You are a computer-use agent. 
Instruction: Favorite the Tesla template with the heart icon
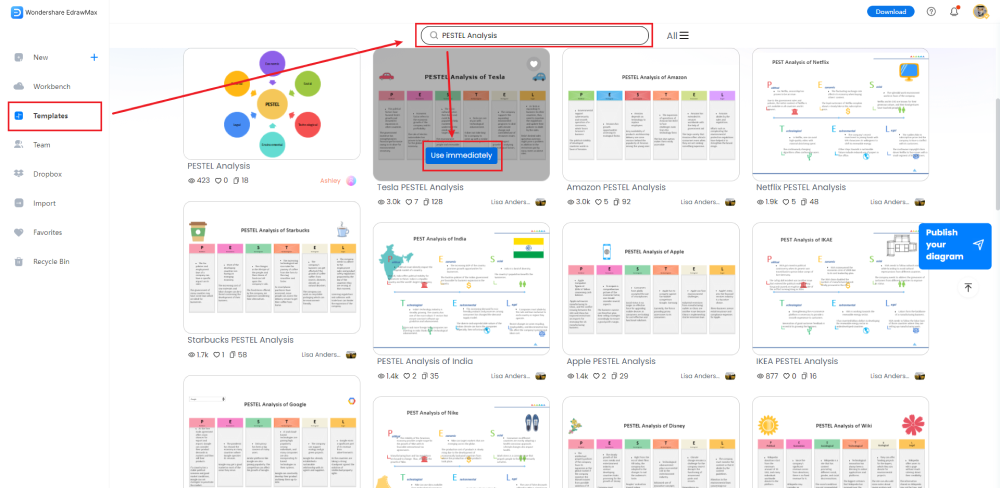(534, 64)
